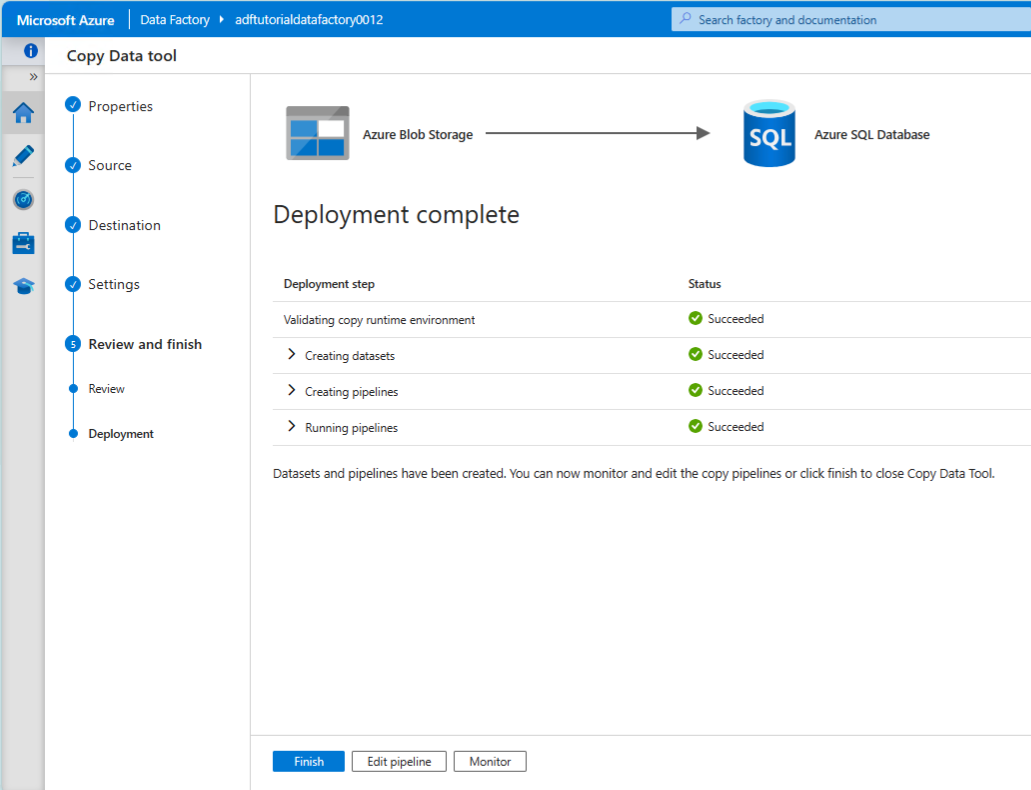This screenshot has height=790, width=1031.
Task: Click the Source step checkmark circle
Action: coord(73,164)
